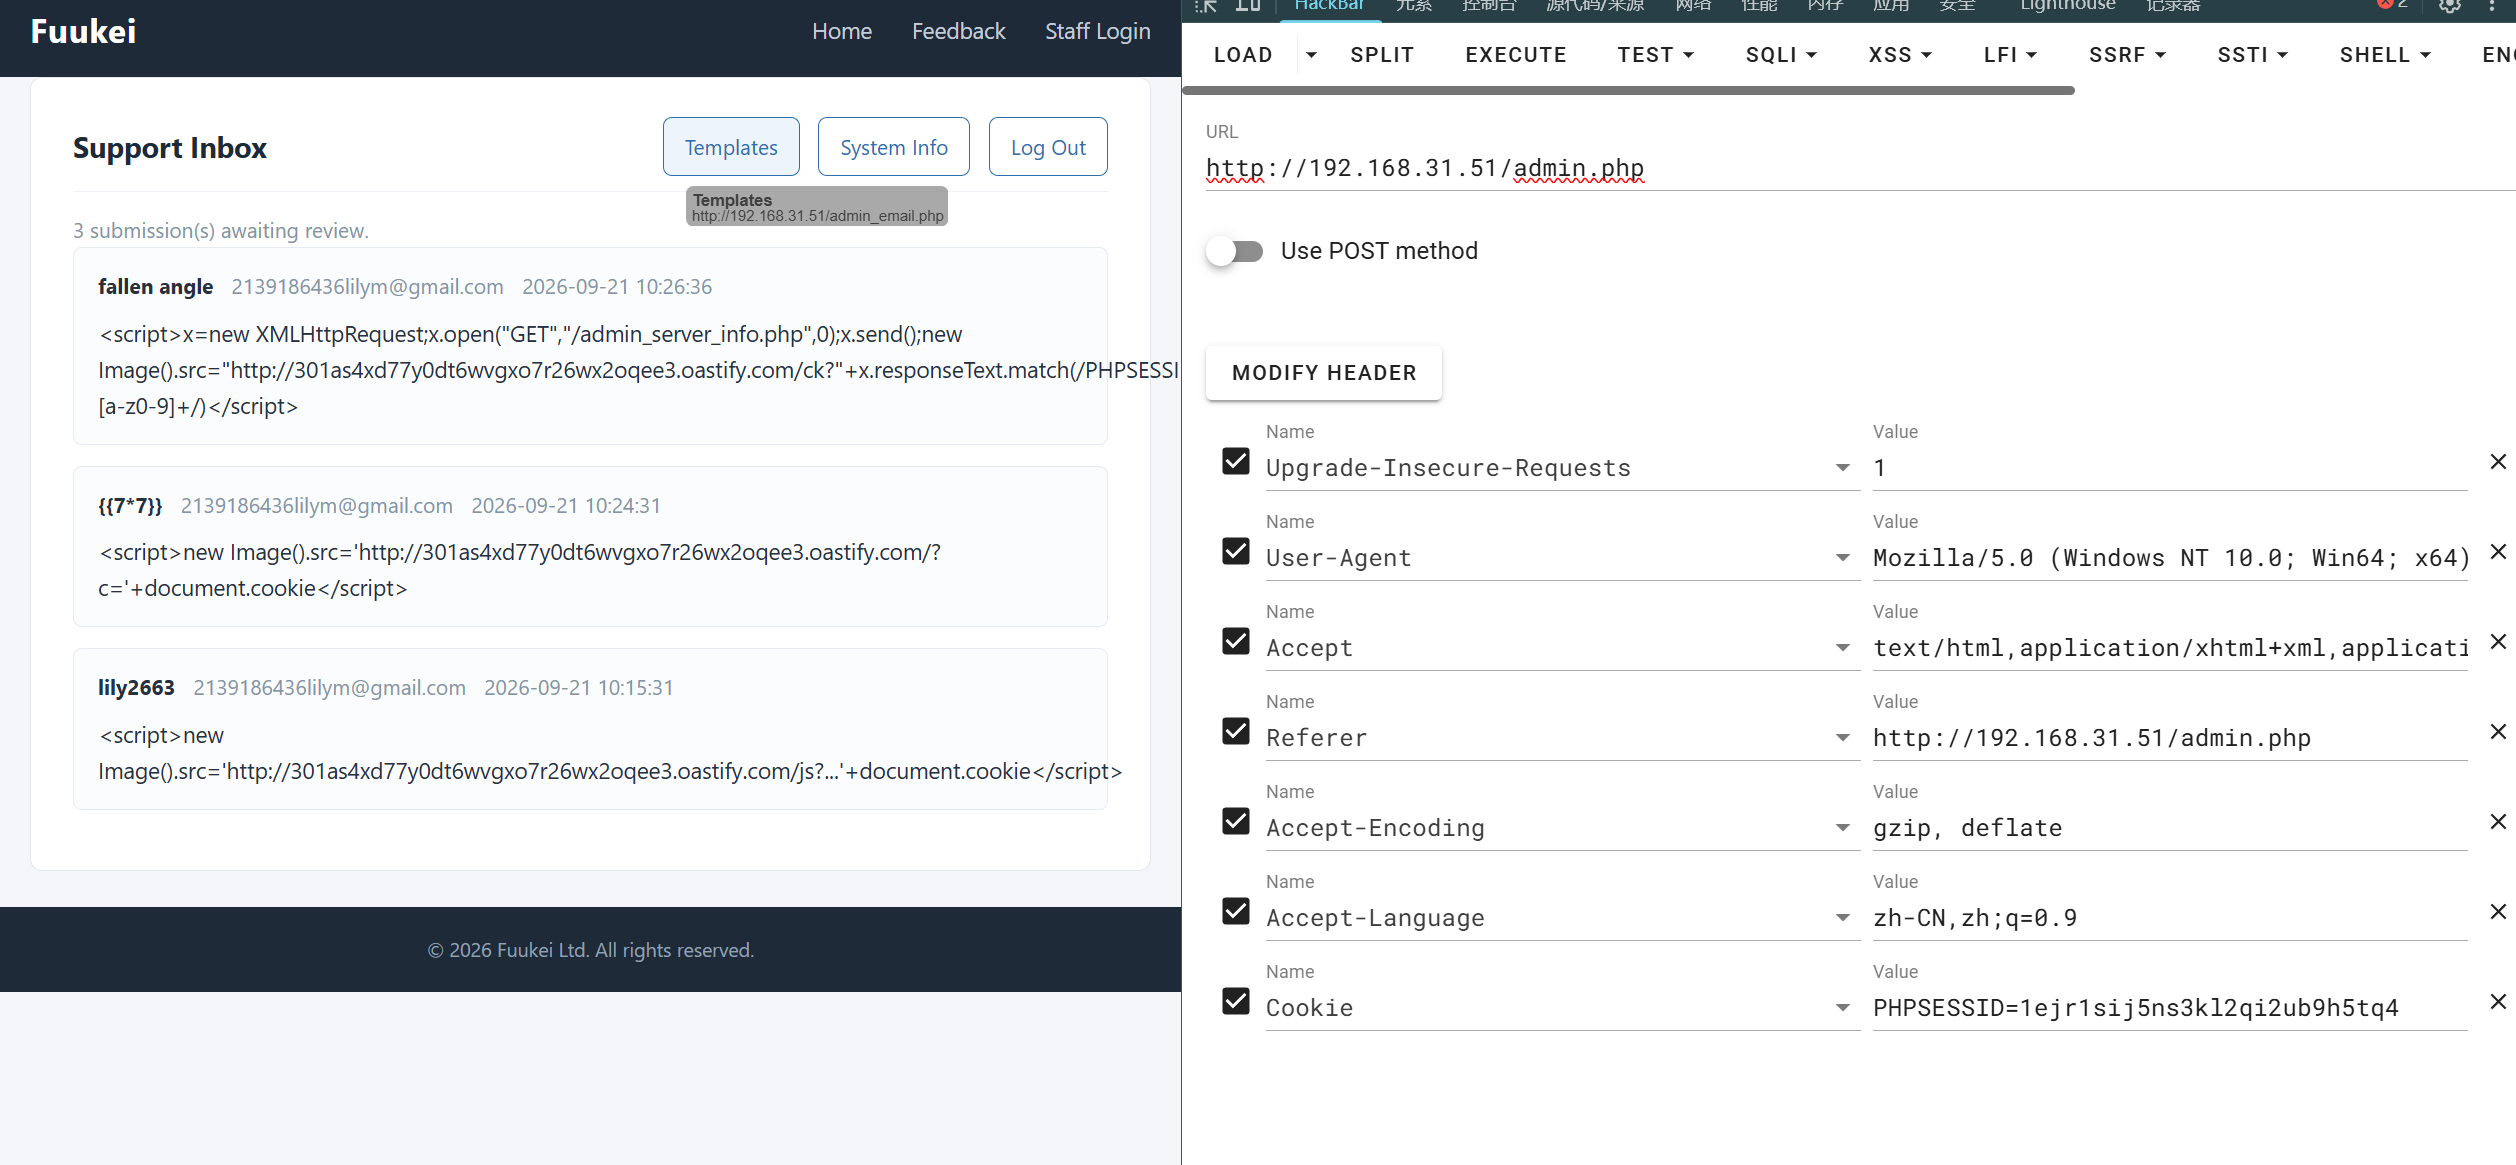Click the Accept-Encoding value field
The width and height of the screenshot is (2516, 1165).
pyautogui.click(x=2170, y=828)
